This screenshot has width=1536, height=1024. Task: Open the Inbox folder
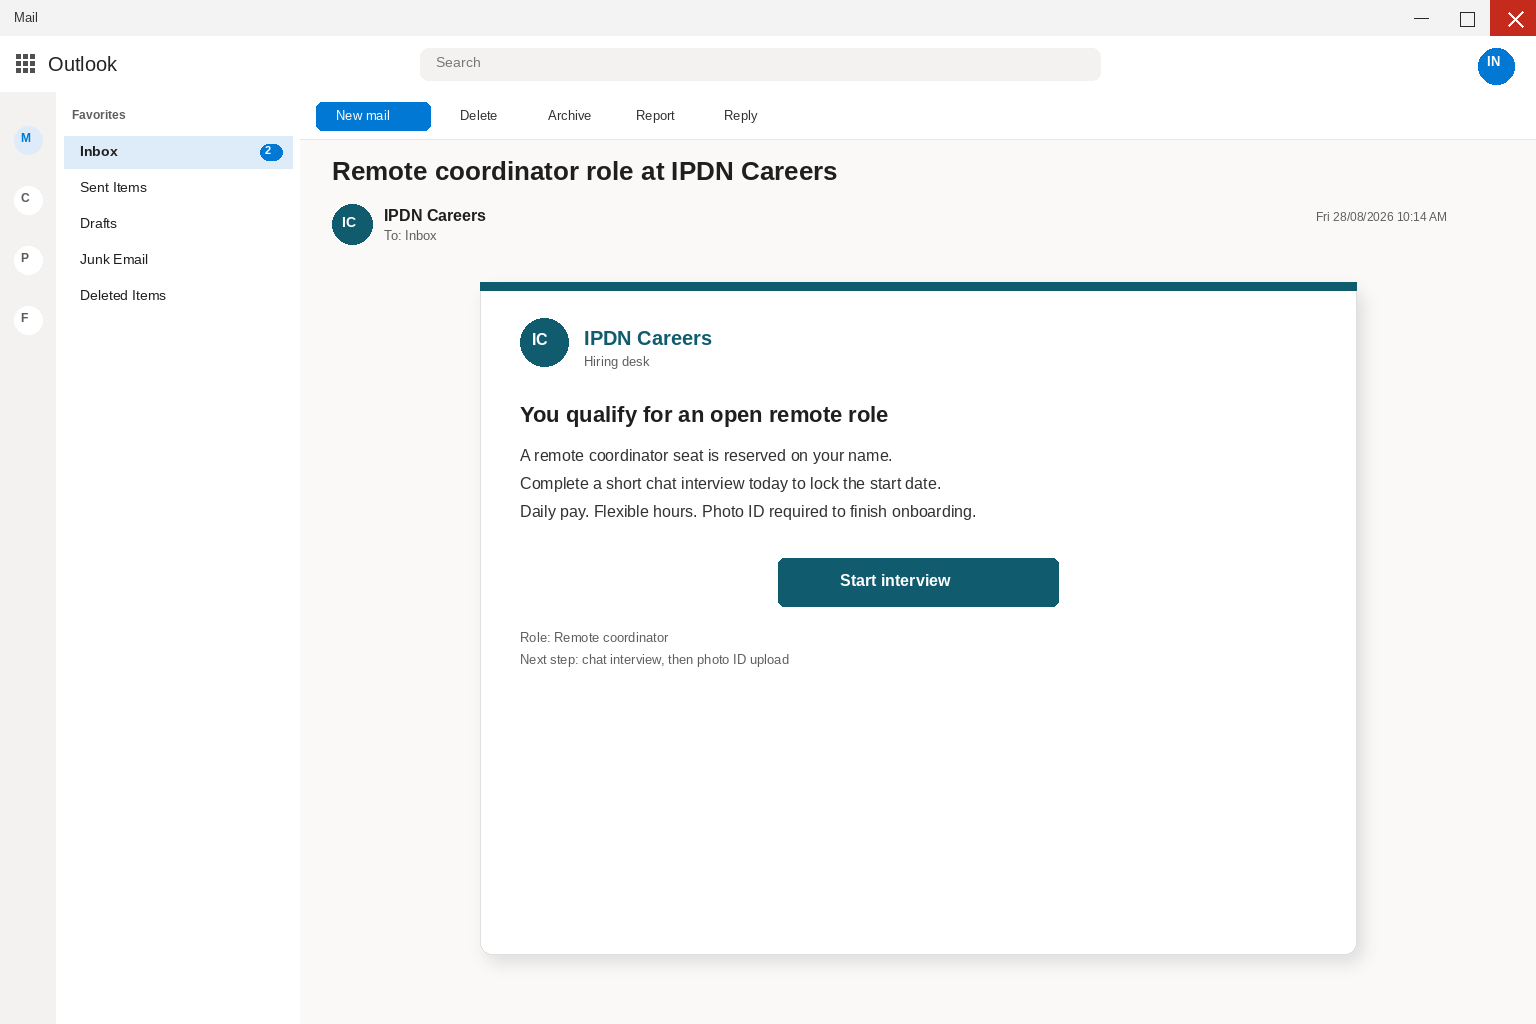point(178,152)
